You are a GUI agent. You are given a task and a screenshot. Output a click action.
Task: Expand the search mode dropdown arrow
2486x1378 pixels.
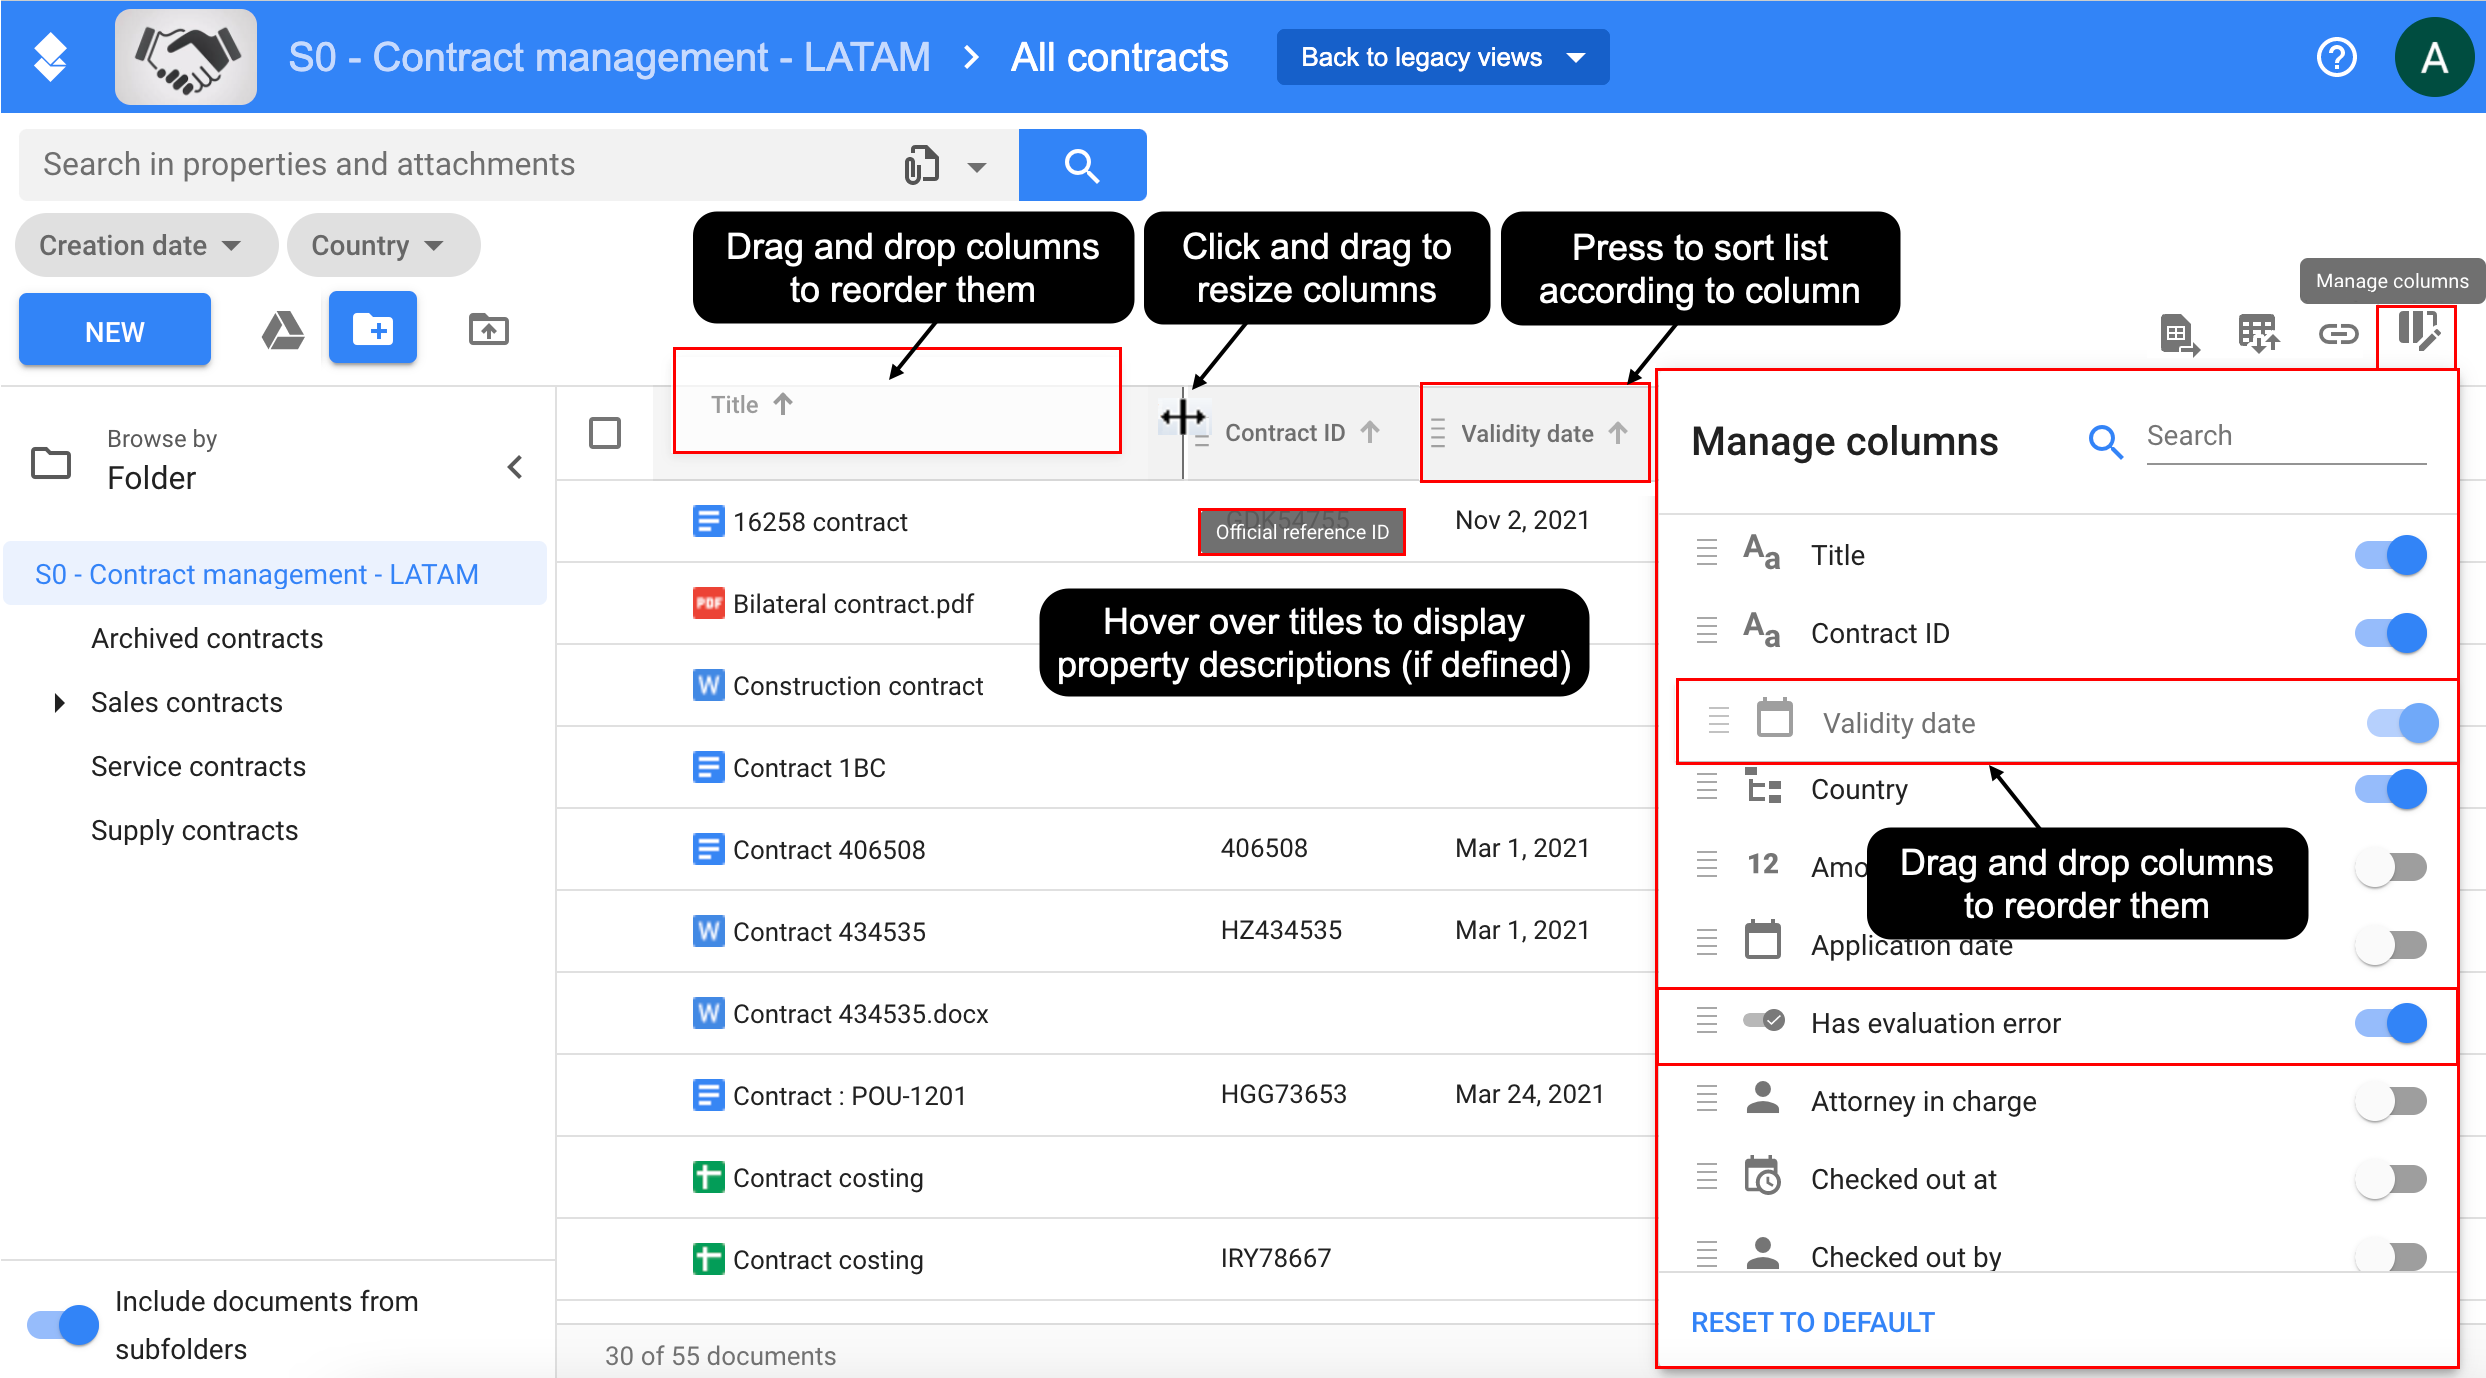(x=977, y=167)
